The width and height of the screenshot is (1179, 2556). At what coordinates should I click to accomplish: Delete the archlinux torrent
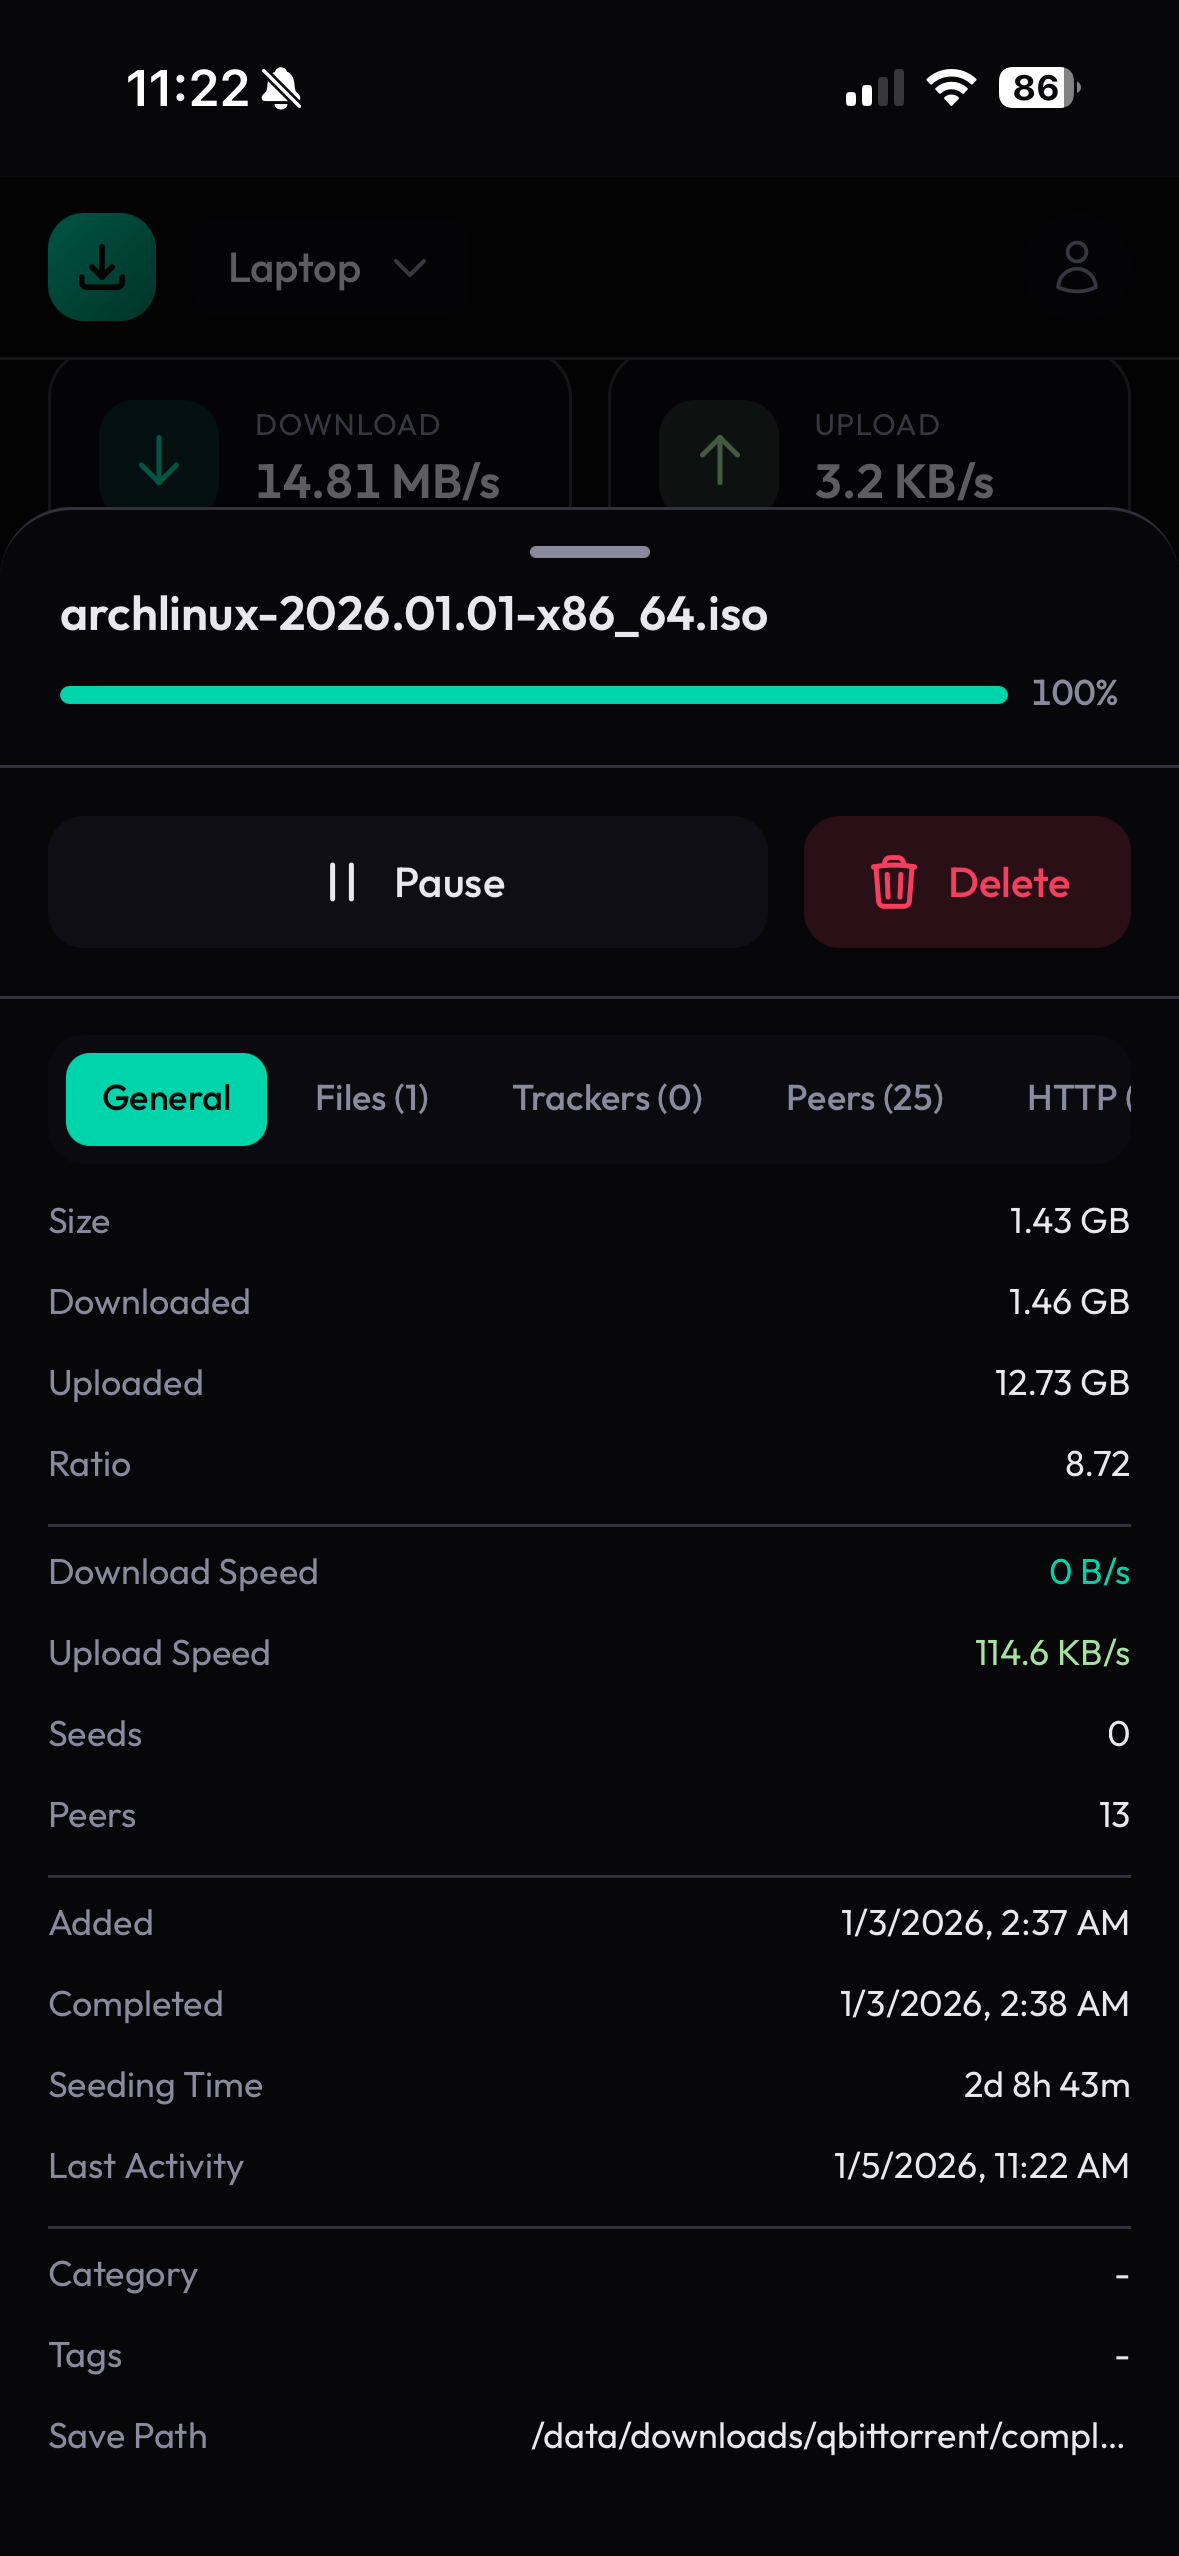[x=967, y=883]
